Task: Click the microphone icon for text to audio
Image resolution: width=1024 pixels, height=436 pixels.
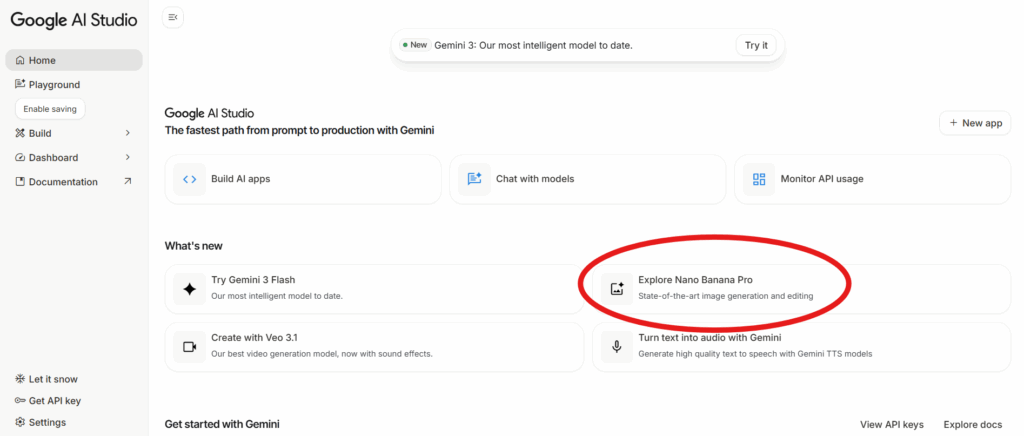Action: coord(617,346)
